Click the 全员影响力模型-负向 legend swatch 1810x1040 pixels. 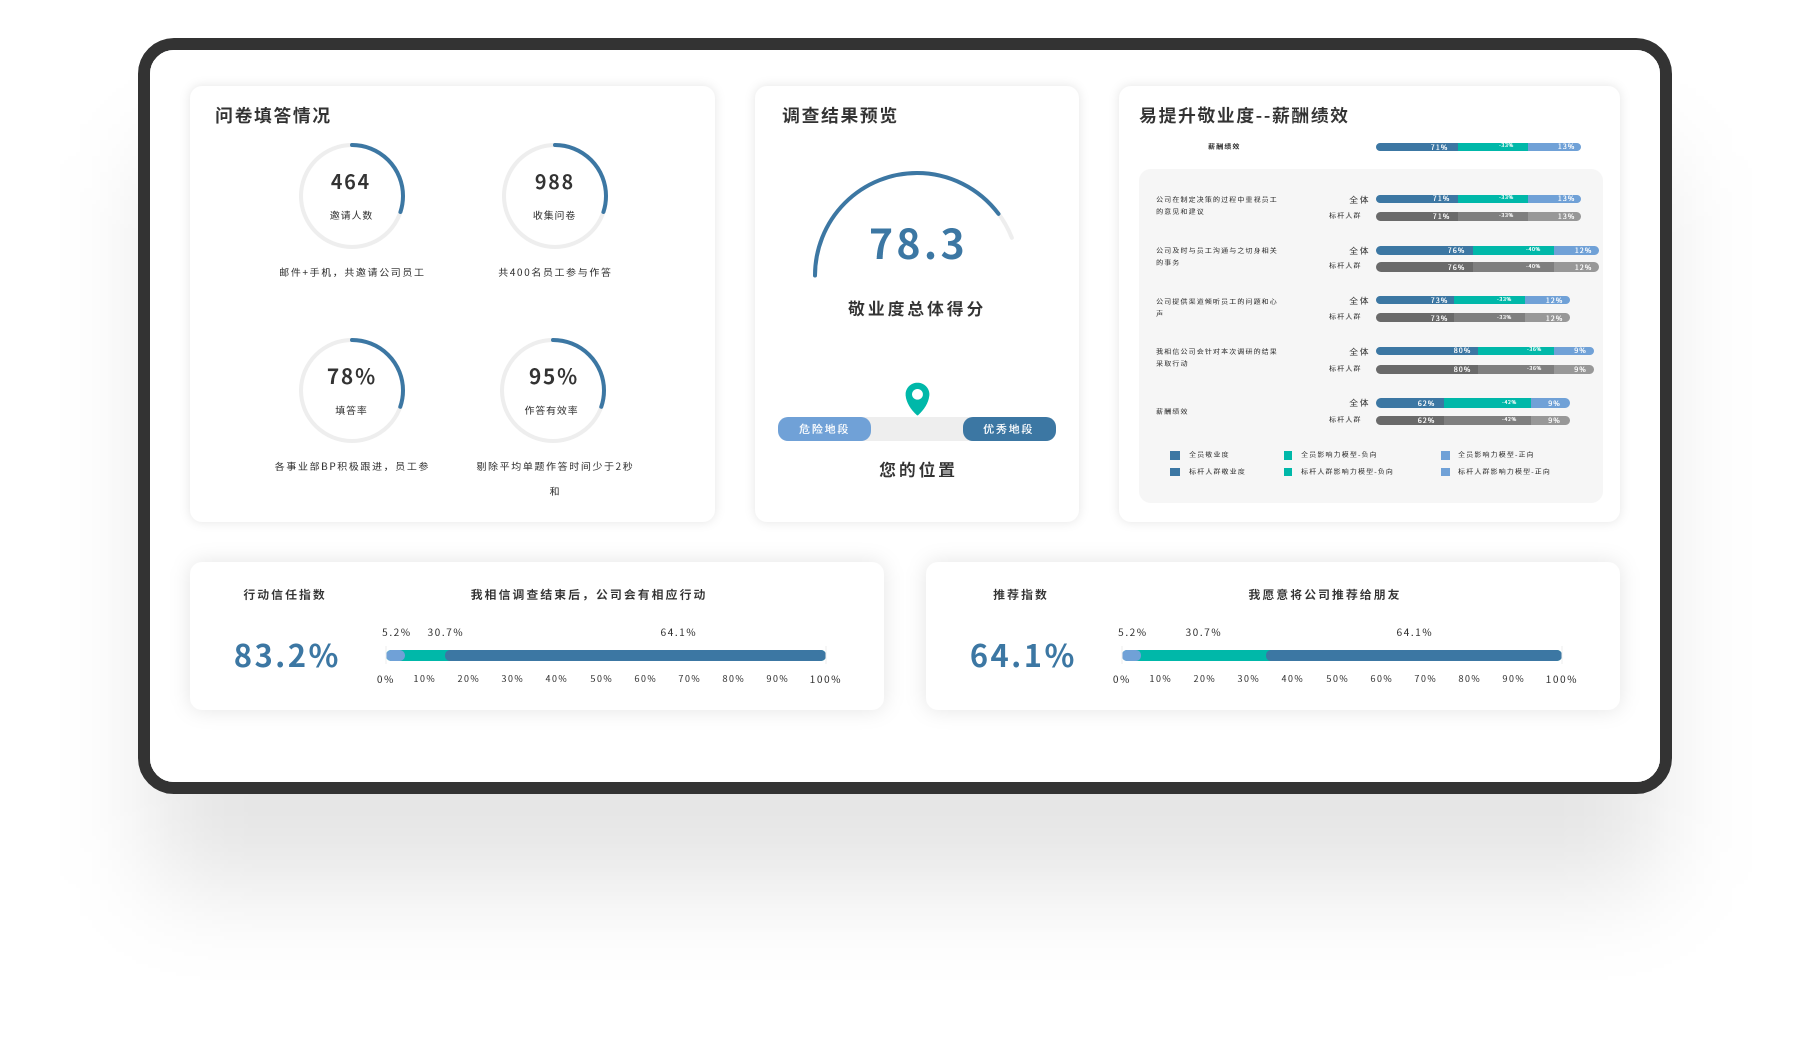(1288, 455)
